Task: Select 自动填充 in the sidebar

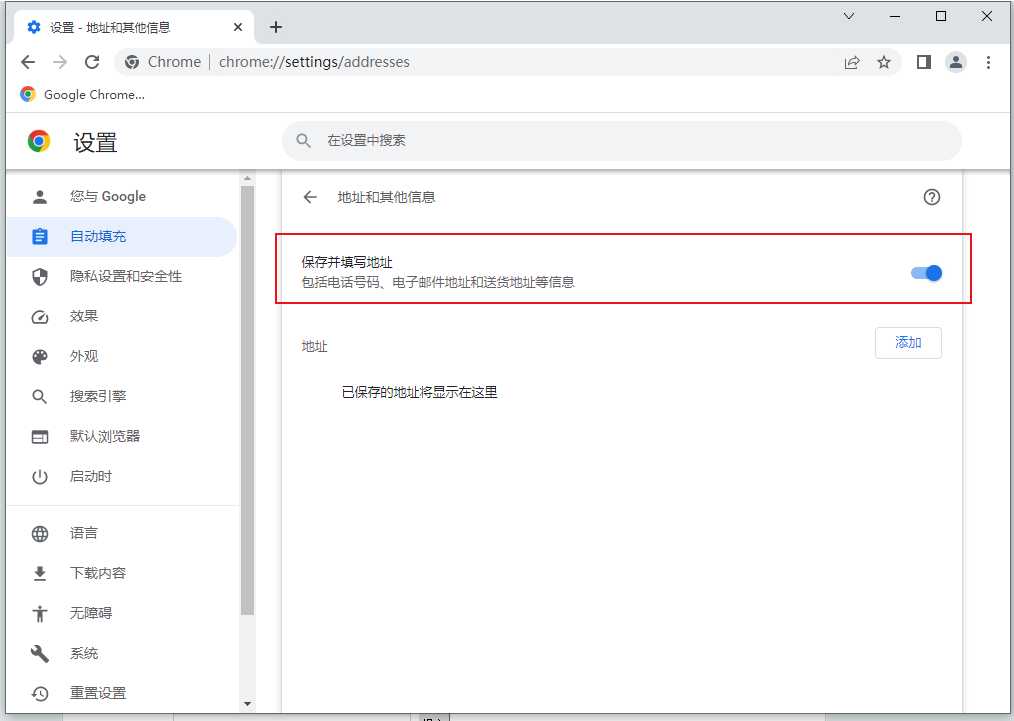Action: pyautogui.click(x=122, y=237)
